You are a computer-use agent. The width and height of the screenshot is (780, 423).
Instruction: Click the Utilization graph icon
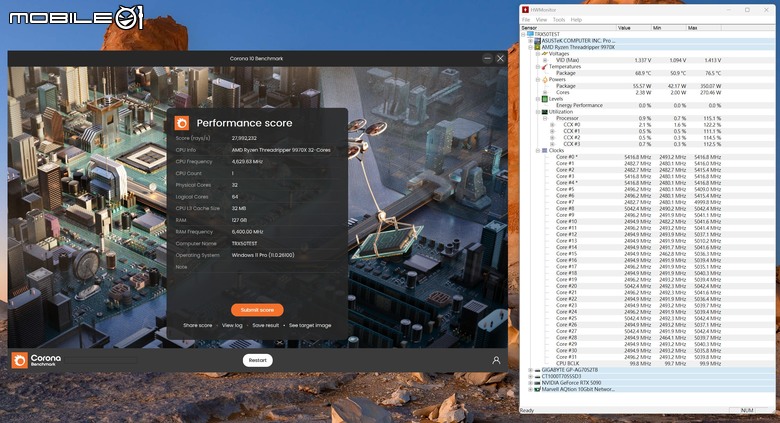pyautogui.click(x=545, y=112)
